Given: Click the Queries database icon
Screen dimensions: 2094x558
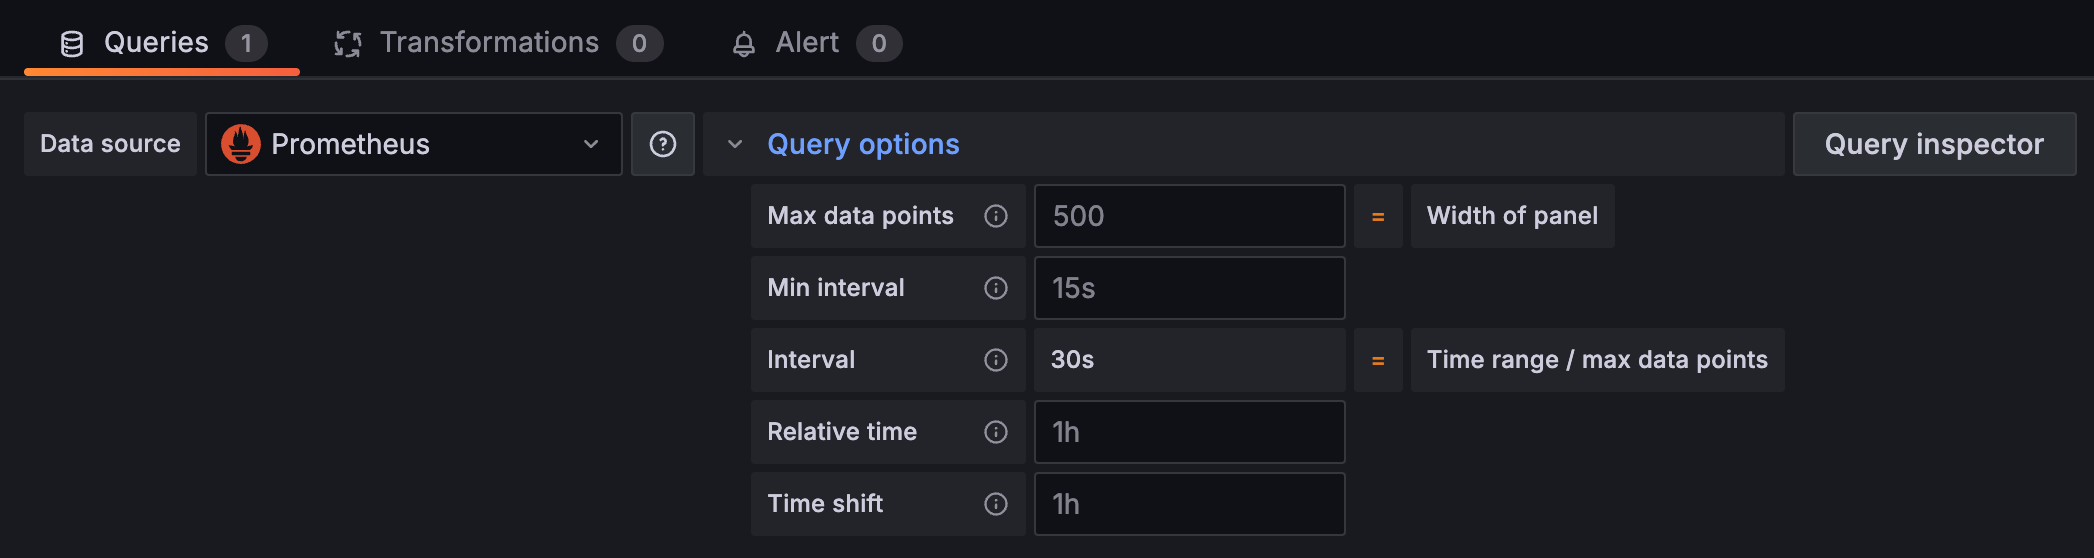Looking at the screenshot, I should coord(72,43).
